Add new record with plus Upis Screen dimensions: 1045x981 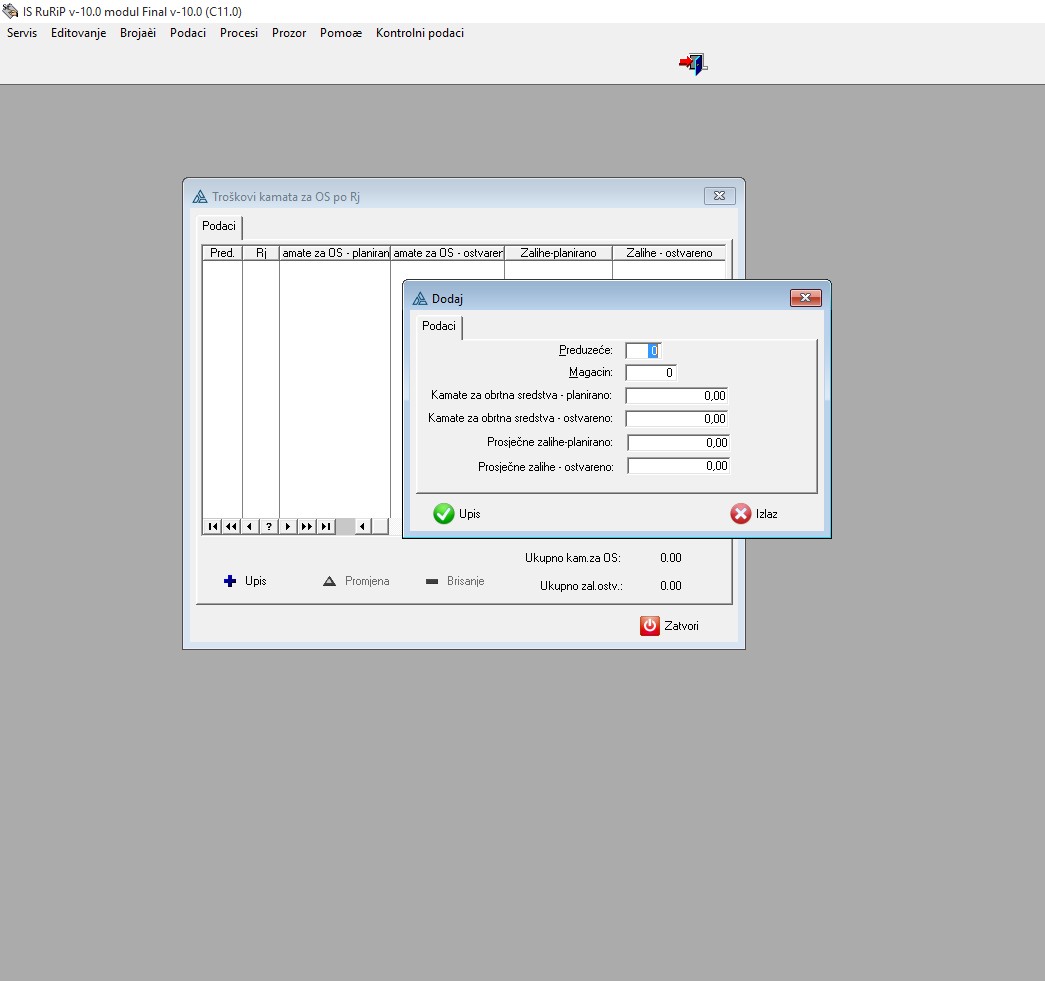pos(245,581)
